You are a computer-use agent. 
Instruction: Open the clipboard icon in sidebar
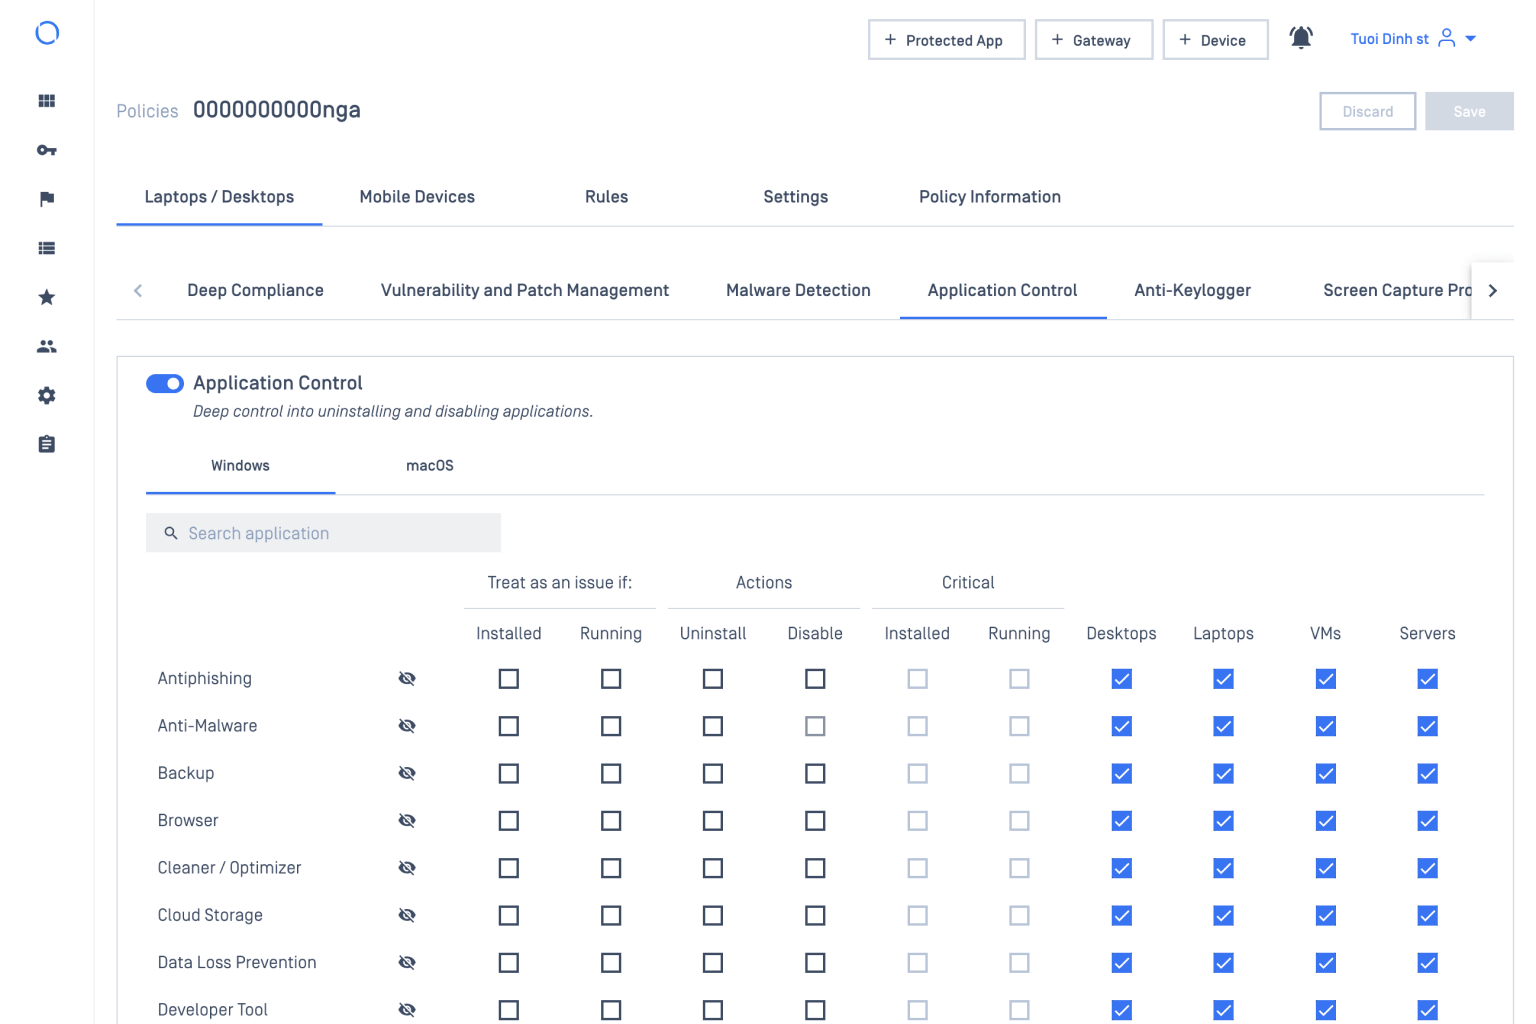46,444
